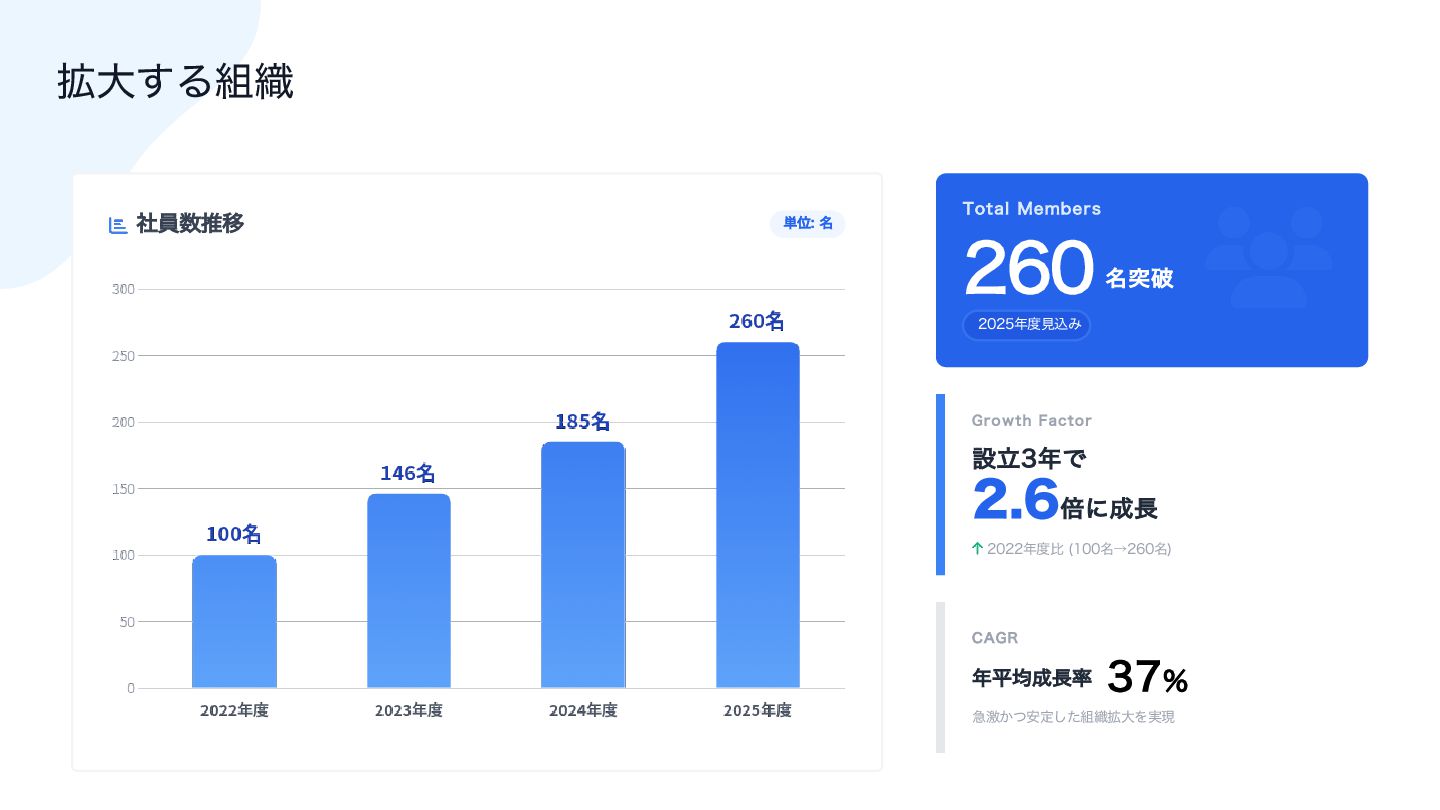
Task: Click the 37% figure
Action: click(x=1148, y=677)
